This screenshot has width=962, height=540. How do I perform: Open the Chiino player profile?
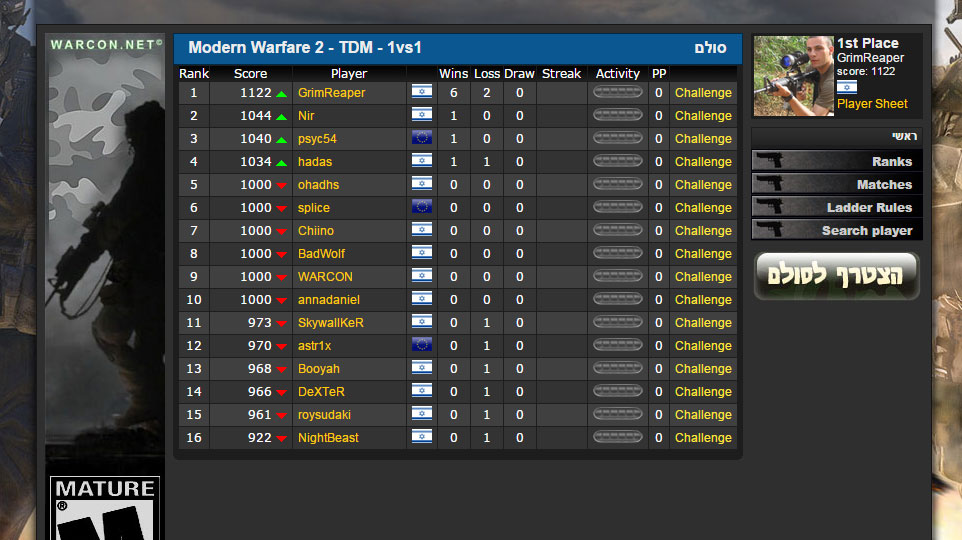point(315,231)
